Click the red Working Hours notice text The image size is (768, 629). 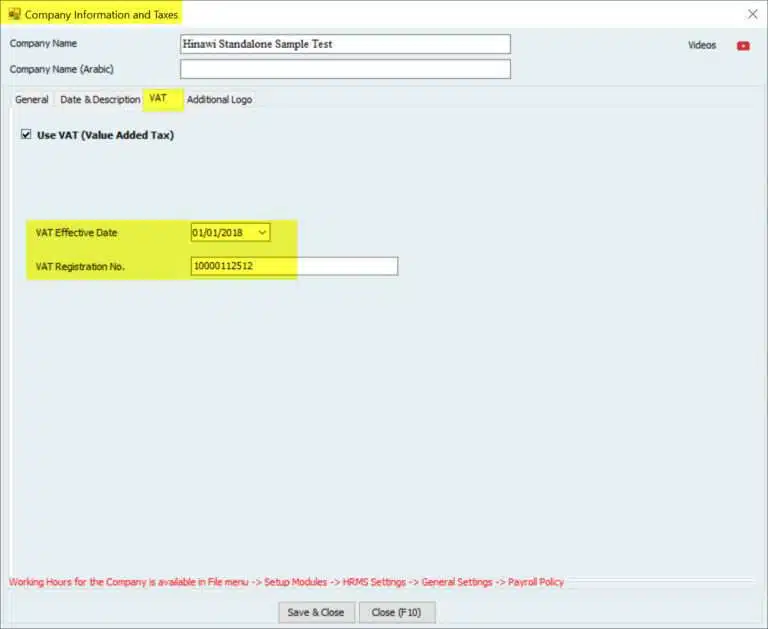tap(287, 582)
